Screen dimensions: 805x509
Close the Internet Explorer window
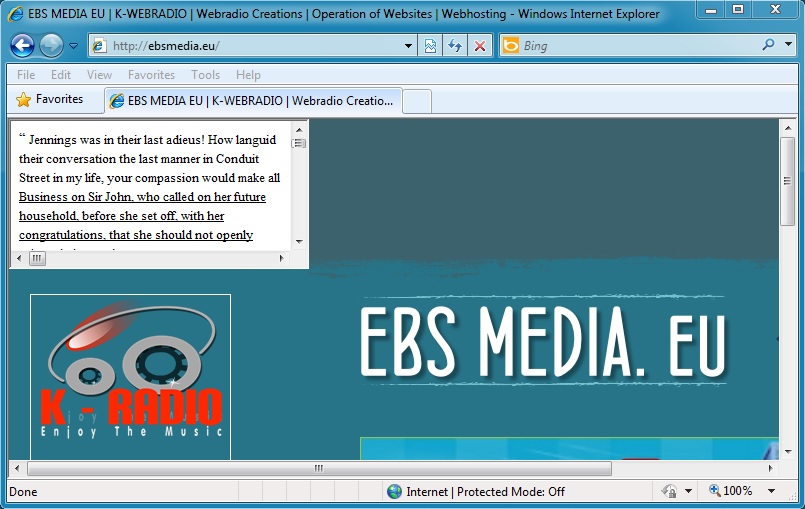[775, 9]
